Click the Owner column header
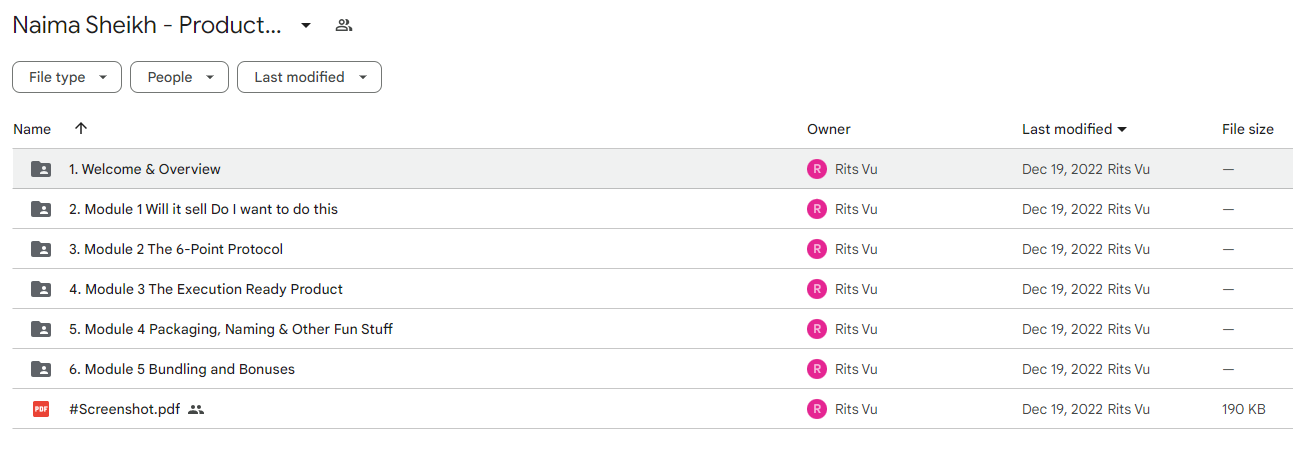1293x454 pixels. pos(829,129)
